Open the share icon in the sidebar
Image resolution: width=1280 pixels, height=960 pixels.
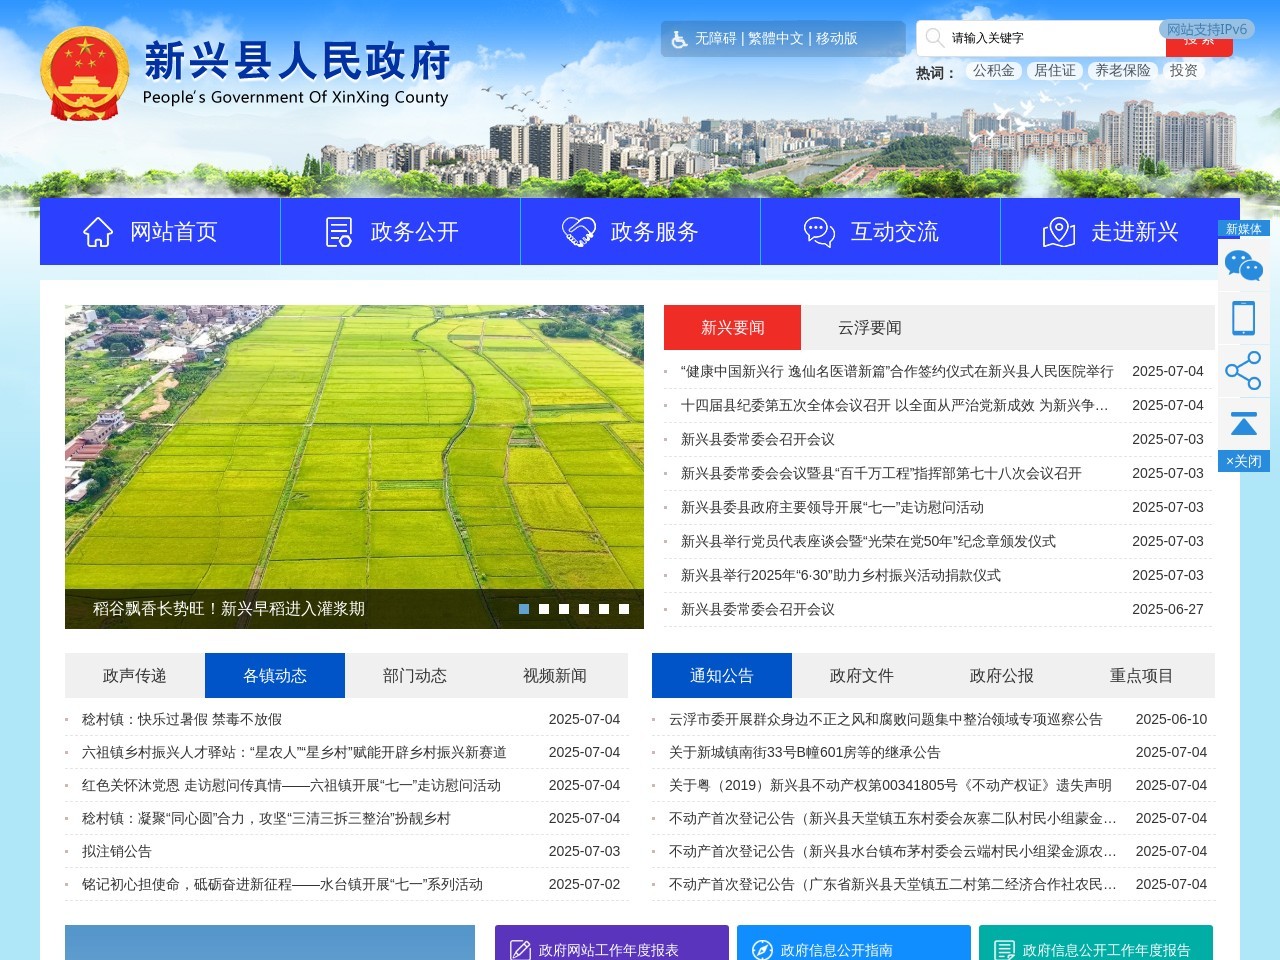[x=1244, y=370]
